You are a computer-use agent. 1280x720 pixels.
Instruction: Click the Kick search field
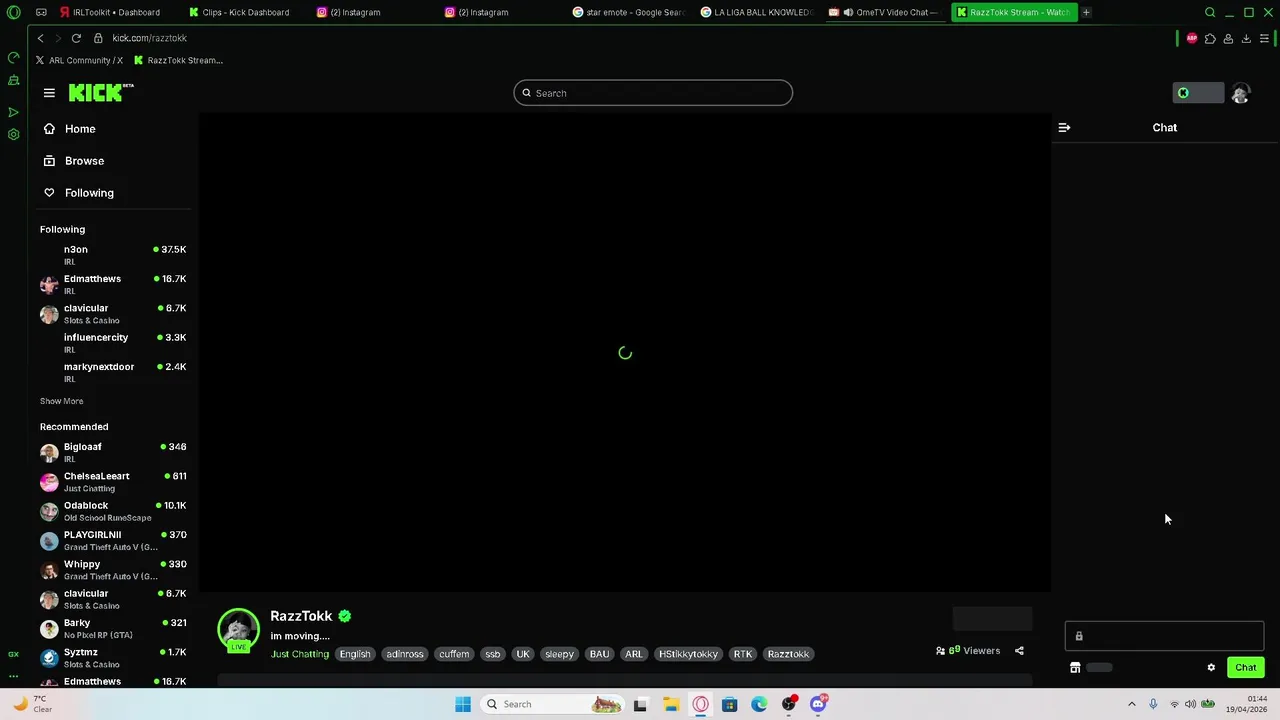[x=653, y=93]
